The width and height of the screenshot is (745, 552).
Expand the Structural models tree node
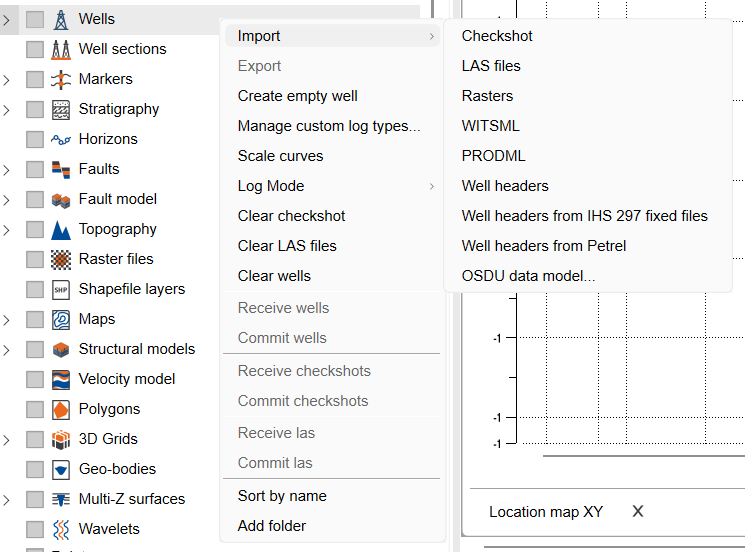click(6, 350)
